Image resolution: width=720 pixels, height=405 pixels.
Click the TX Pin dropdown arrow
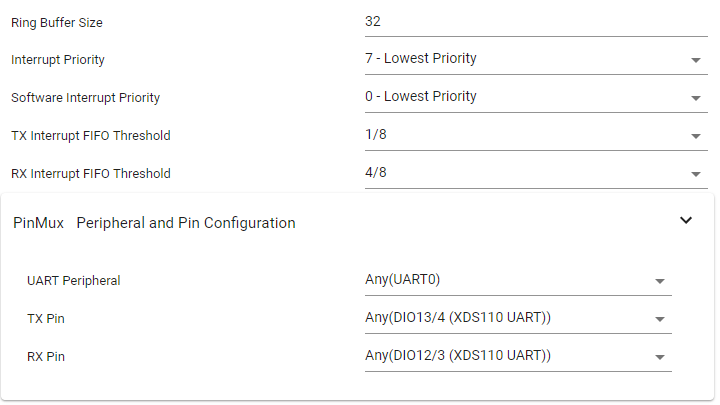click(x=660, y=319)
